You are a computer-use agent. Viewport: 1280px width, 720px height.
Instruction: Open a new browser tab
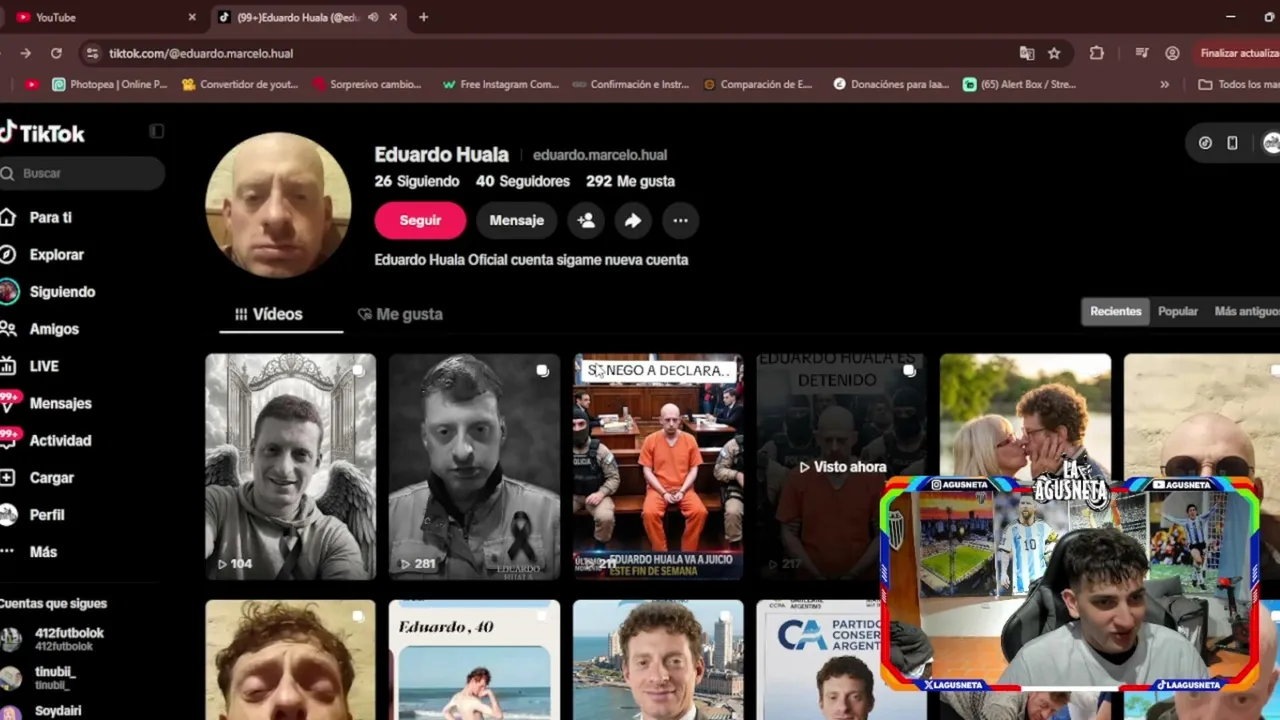[424, 17]
